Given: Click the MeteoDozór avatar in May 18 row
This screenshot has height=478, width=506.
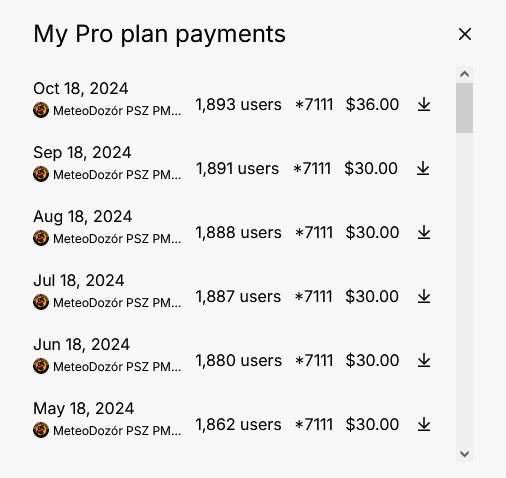Looking at the screenshot, I should (x=41, y=430).
